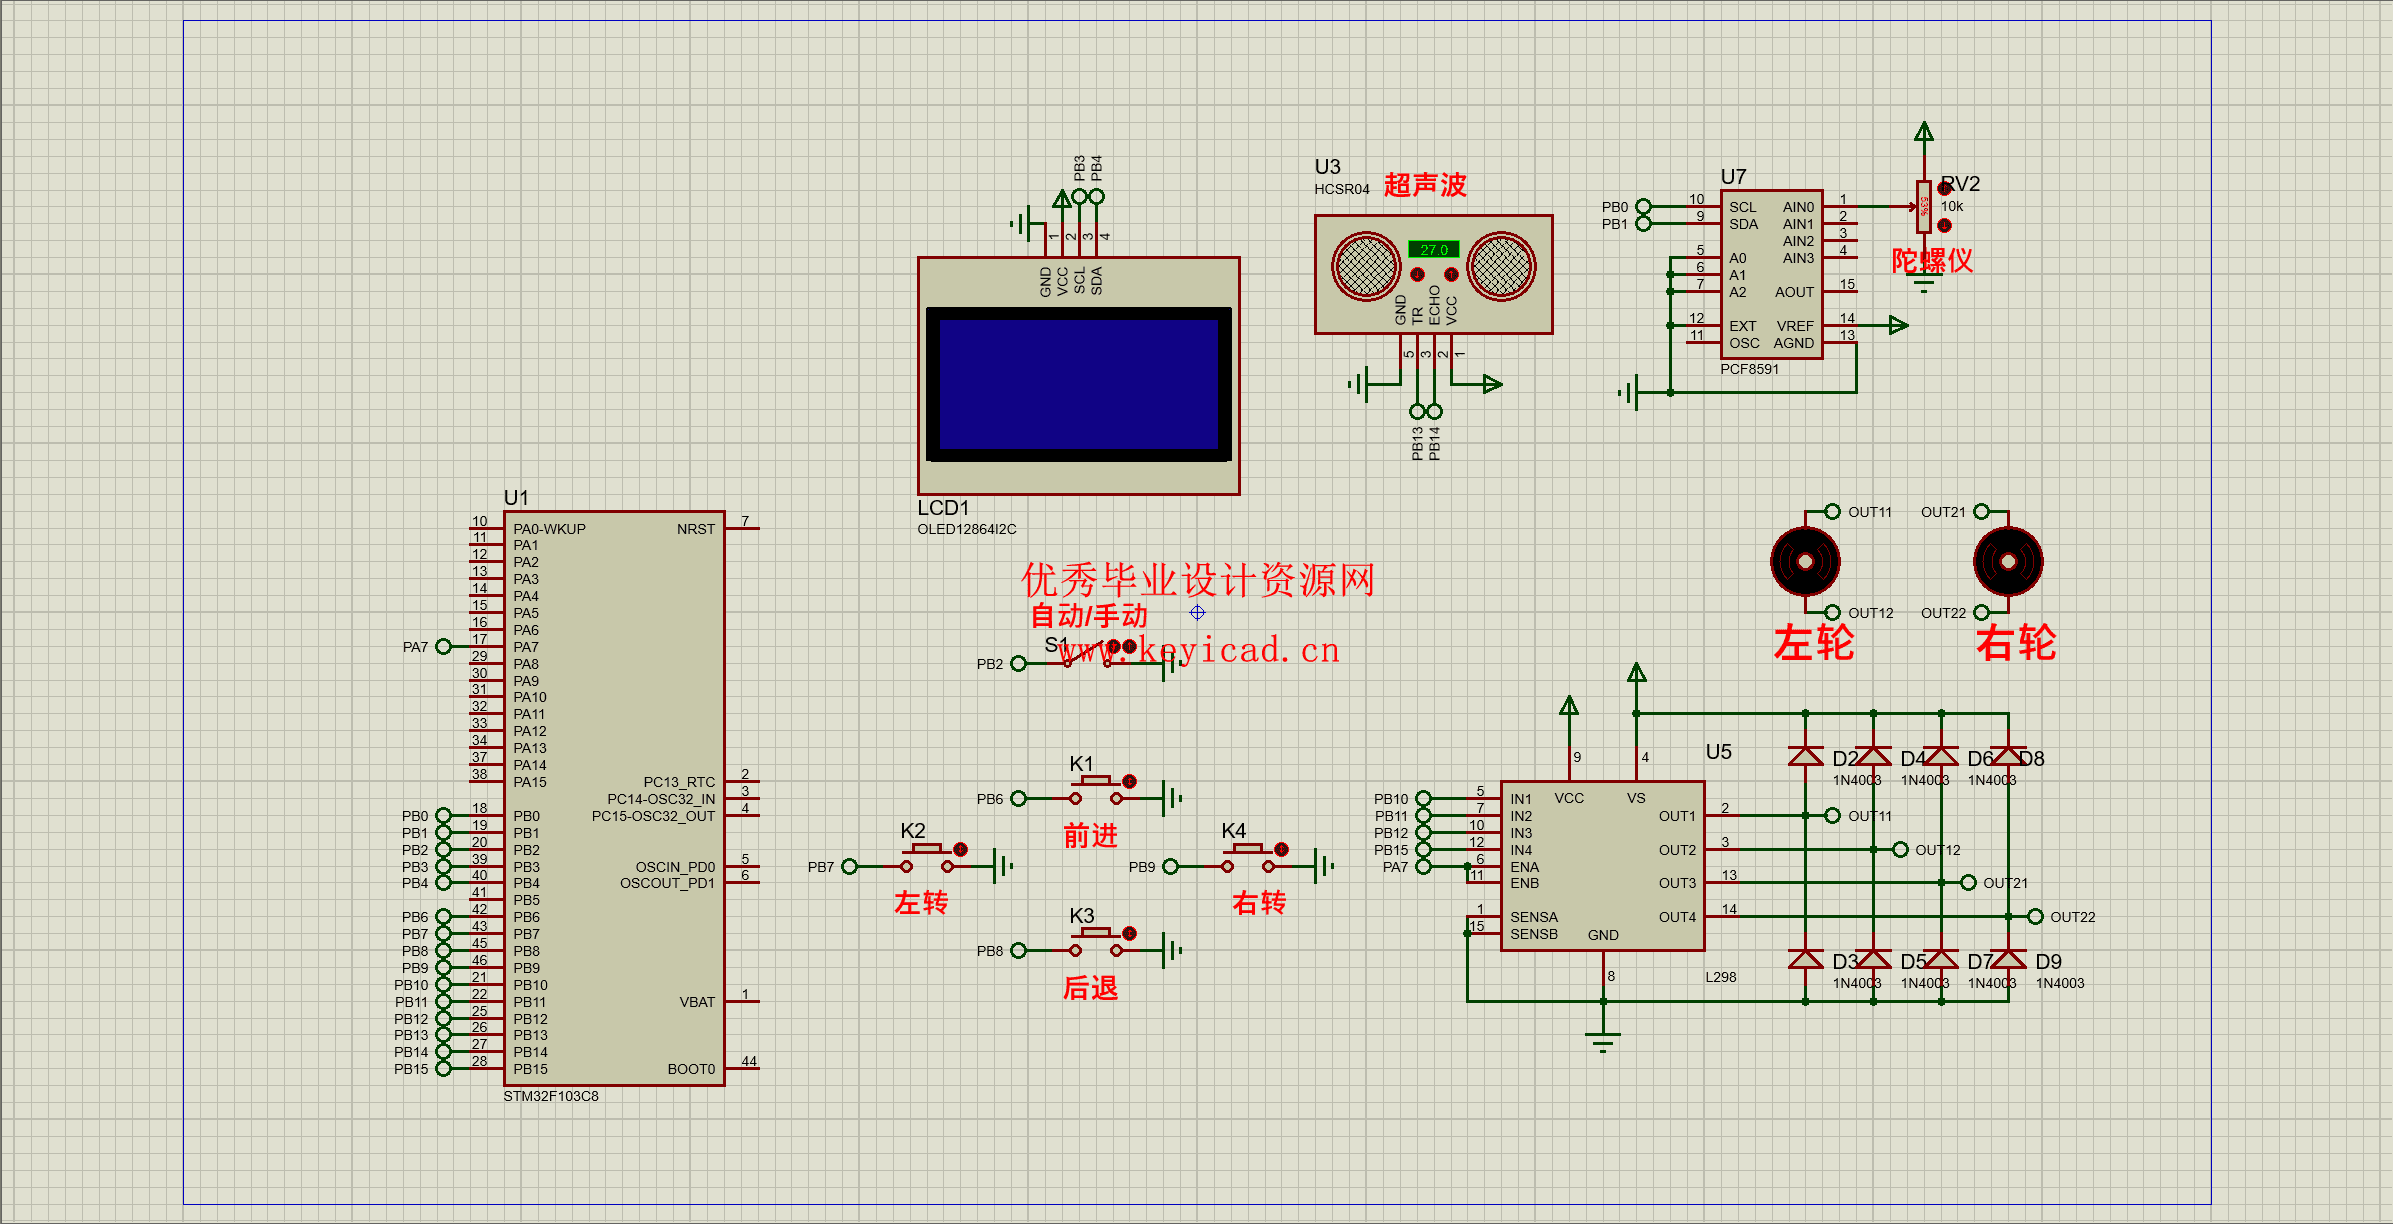Click the PB0 terminal at PCF8591 SCL
This screenshot has height=1224, width=2393.
tap(1643, 207)
